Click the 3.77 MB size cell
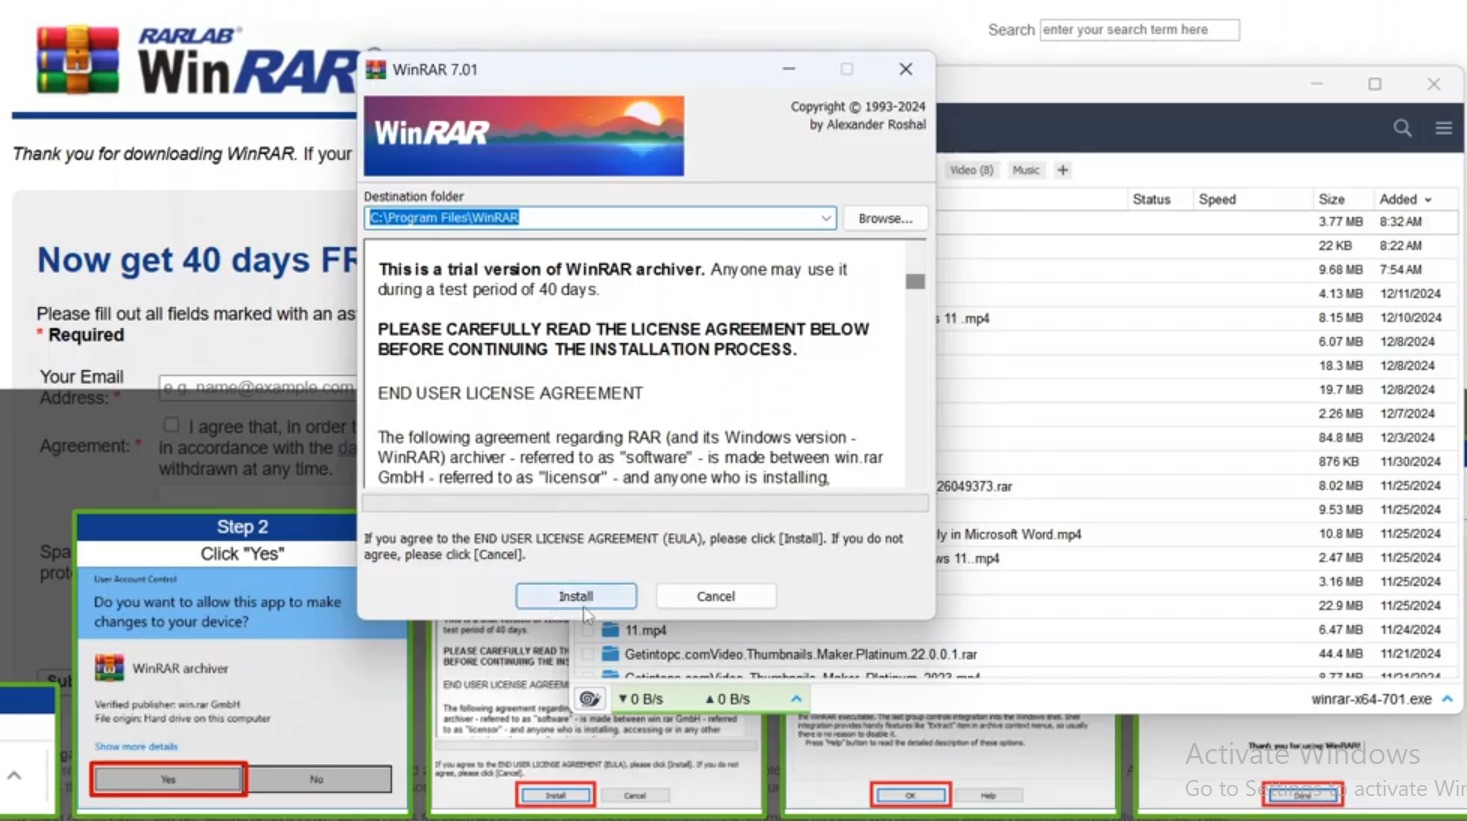The image size is (1467, 821). 1340,222
